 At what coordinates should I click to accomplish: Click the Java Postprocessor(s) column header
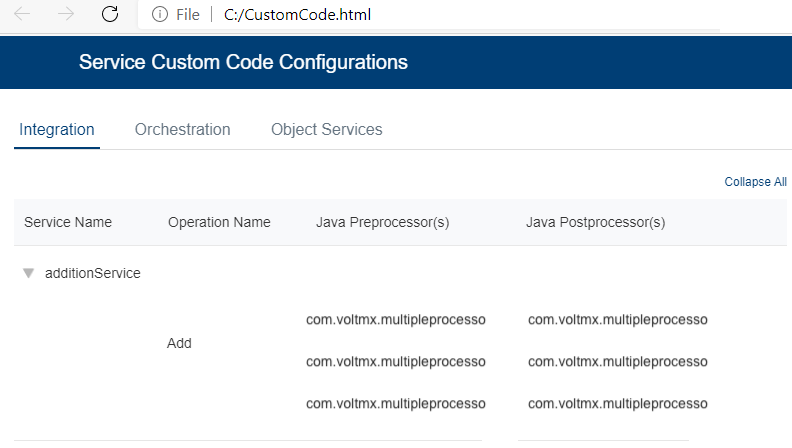coord(596,222)
